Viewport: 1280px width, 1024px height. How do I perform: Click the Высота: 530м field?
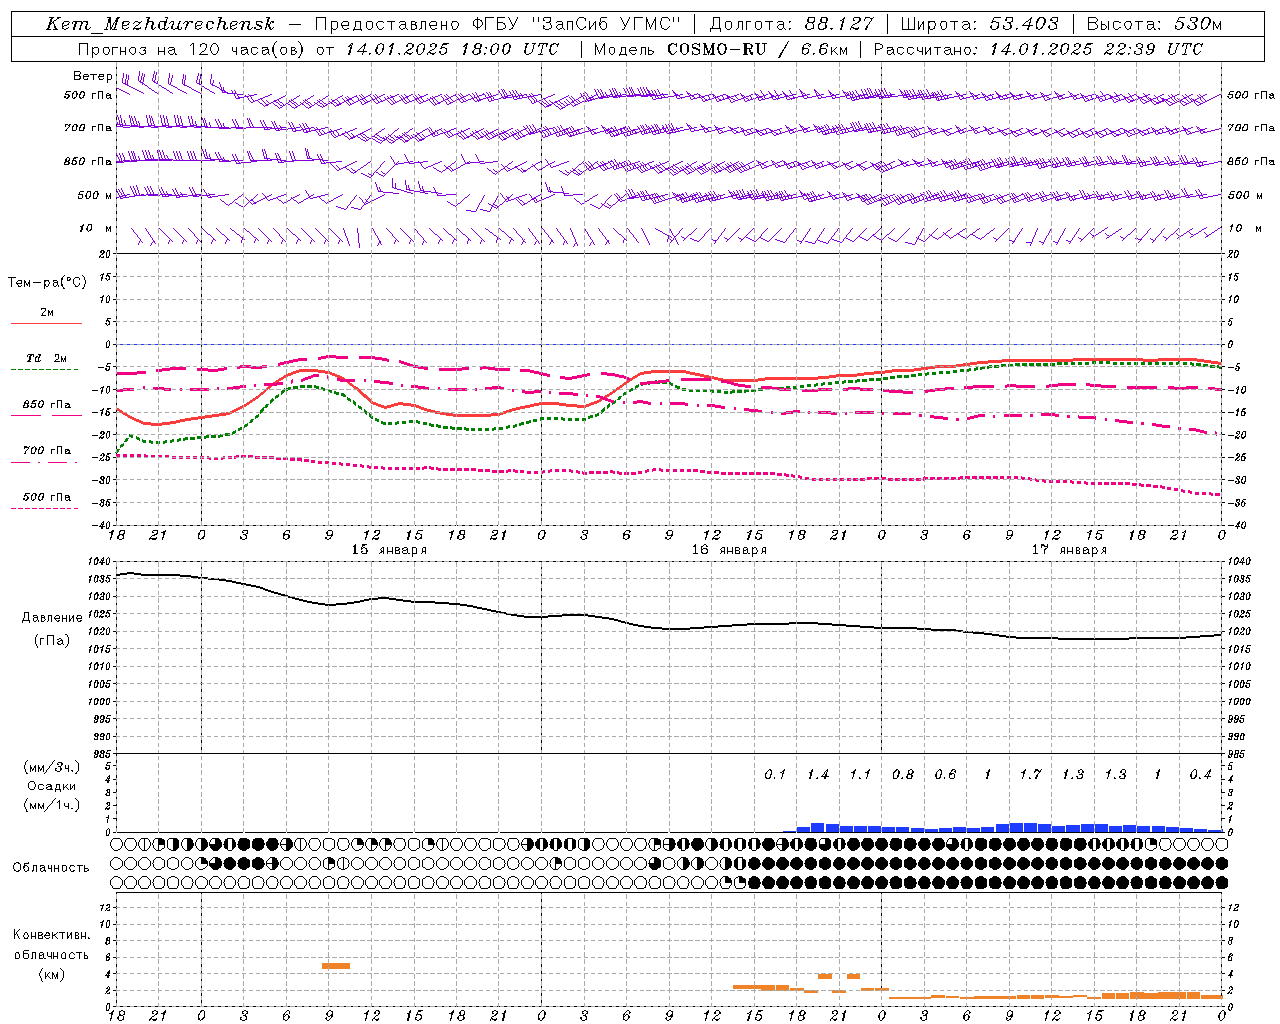click(1154, 24)
